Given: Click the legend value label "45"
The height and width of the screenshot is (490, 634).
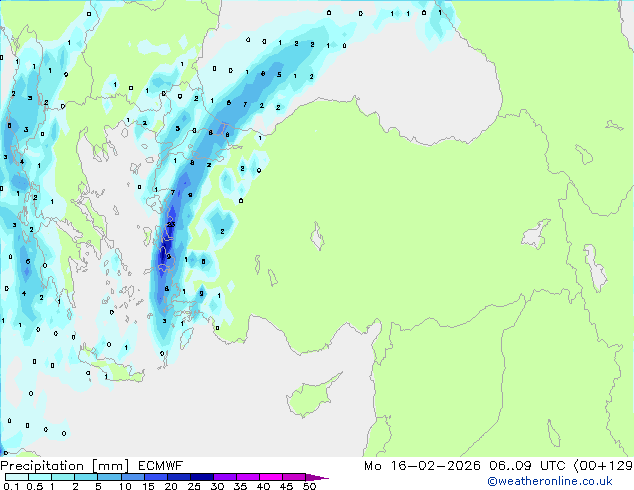Looking at the screenshot, I should pyautogui.click(x=286, y=486).
